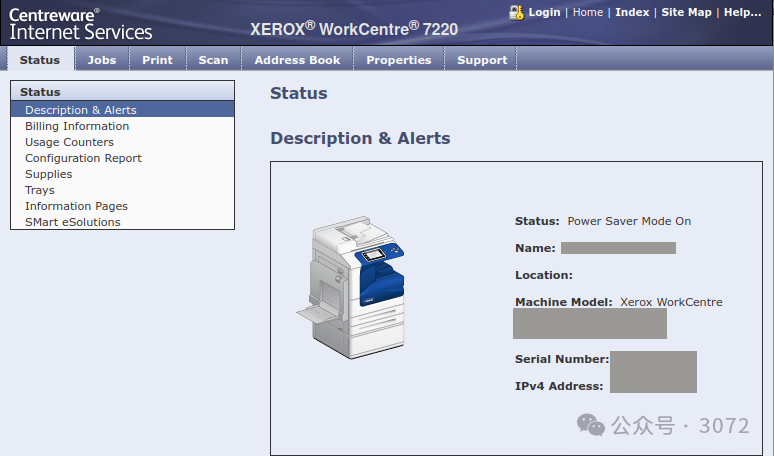The width and height of the screenshot is (774, 456).
Task: Open Supplies in sidebar
Action: pos(48,174)
